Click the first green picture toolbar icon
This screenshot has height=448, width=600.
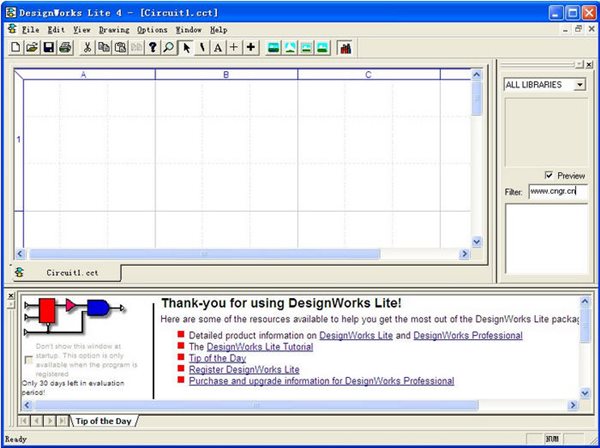tap(273, 47)
